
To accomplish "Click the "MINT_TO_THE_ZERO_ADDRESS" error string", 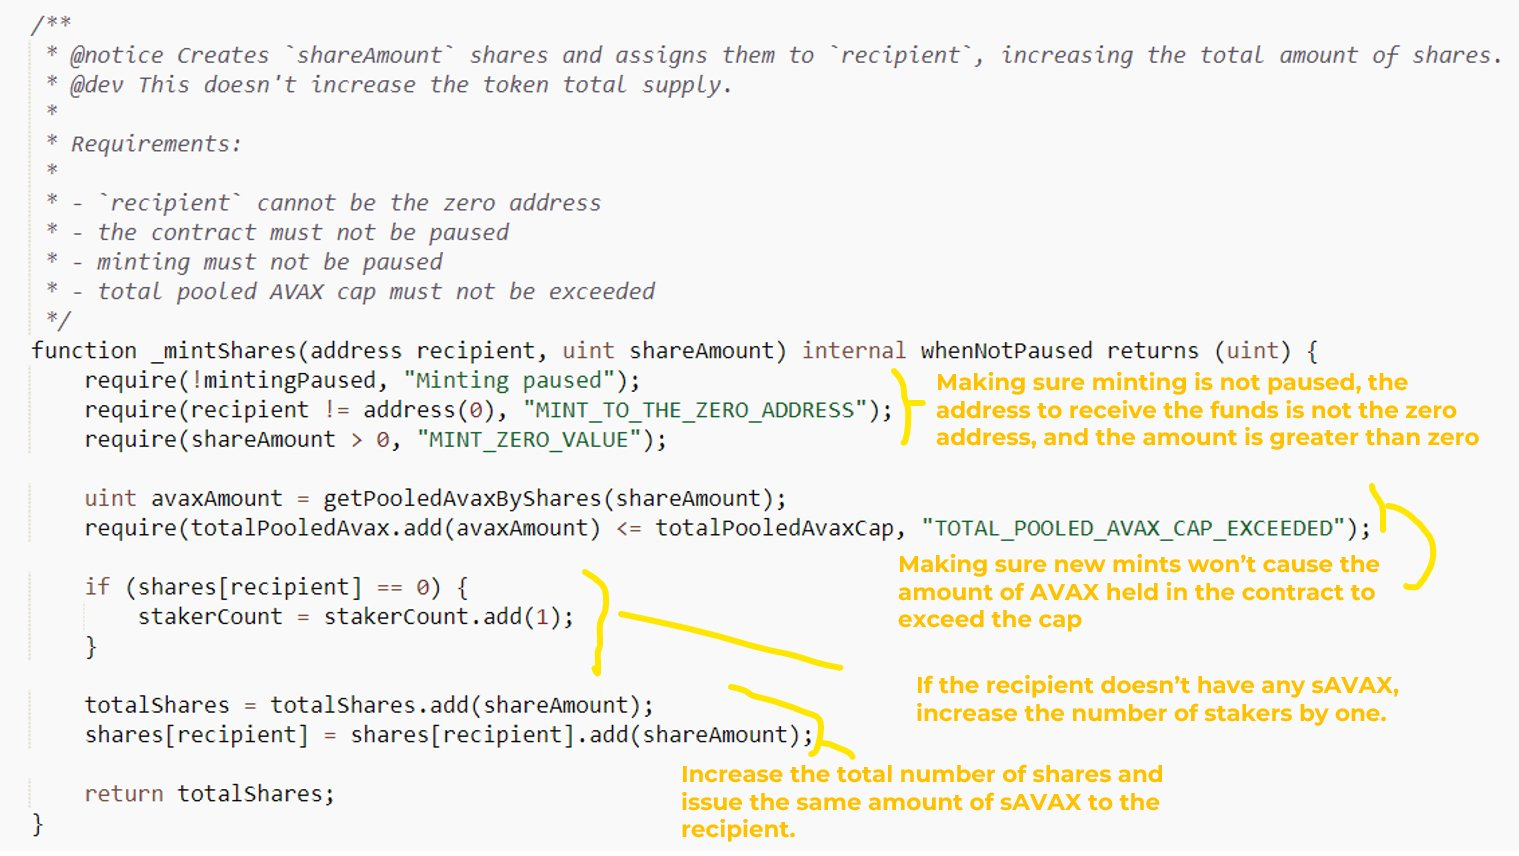I will (x=694, y=410).
